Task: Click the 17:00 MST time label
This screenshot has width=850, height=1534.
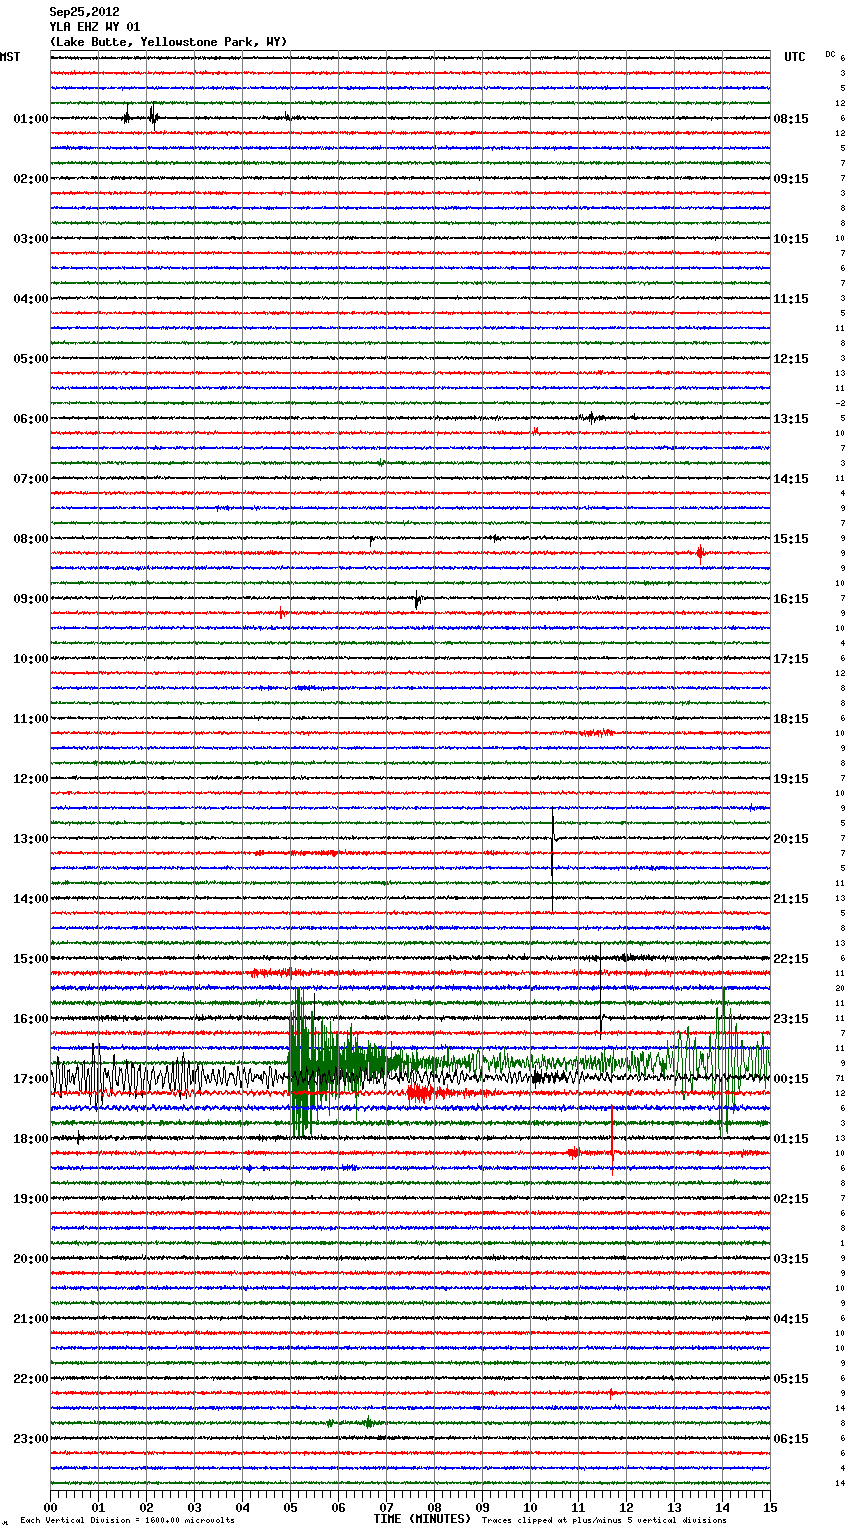Action: 30,1079
